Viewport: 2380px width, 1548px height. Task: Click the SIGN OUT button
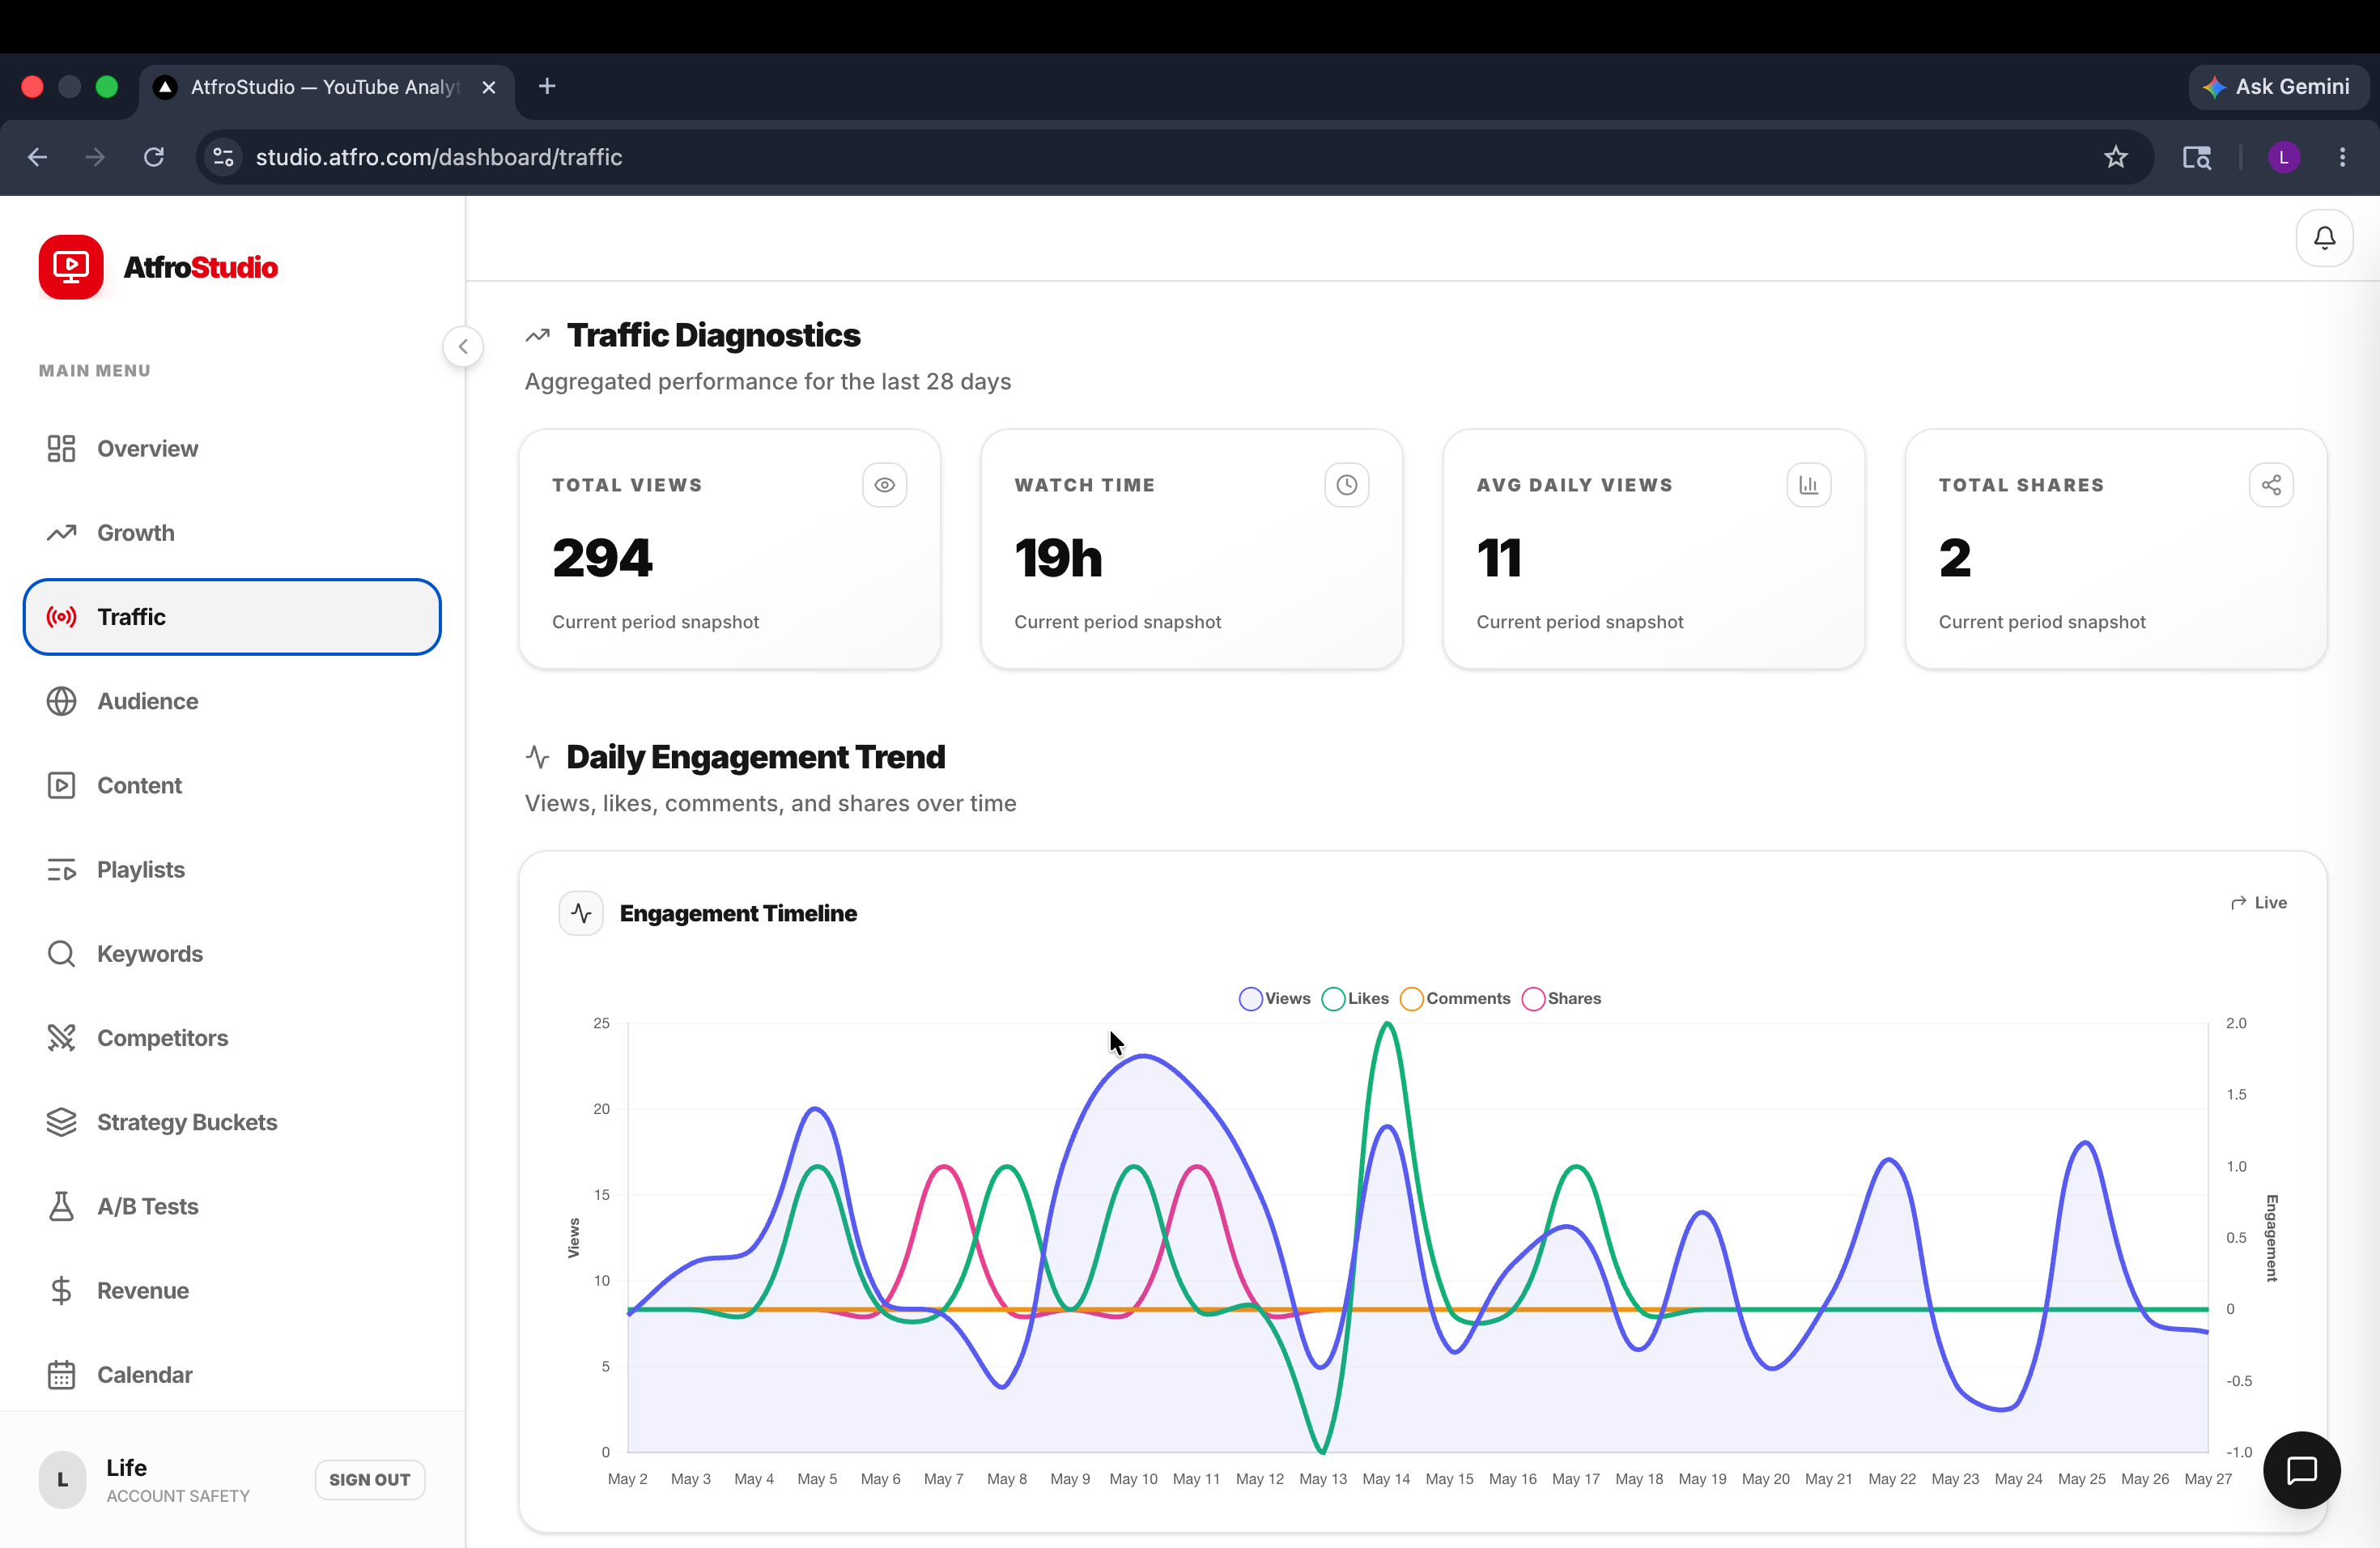pyautogui.click(x=370, y=1480)
